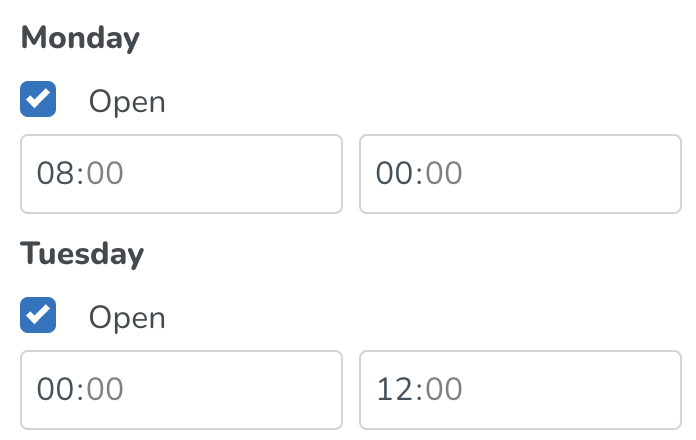Viewport: 696px width, 440px height.
Task: Select the minutes in Monday's 08:00 opening time
Action: [x=105, y=174]
